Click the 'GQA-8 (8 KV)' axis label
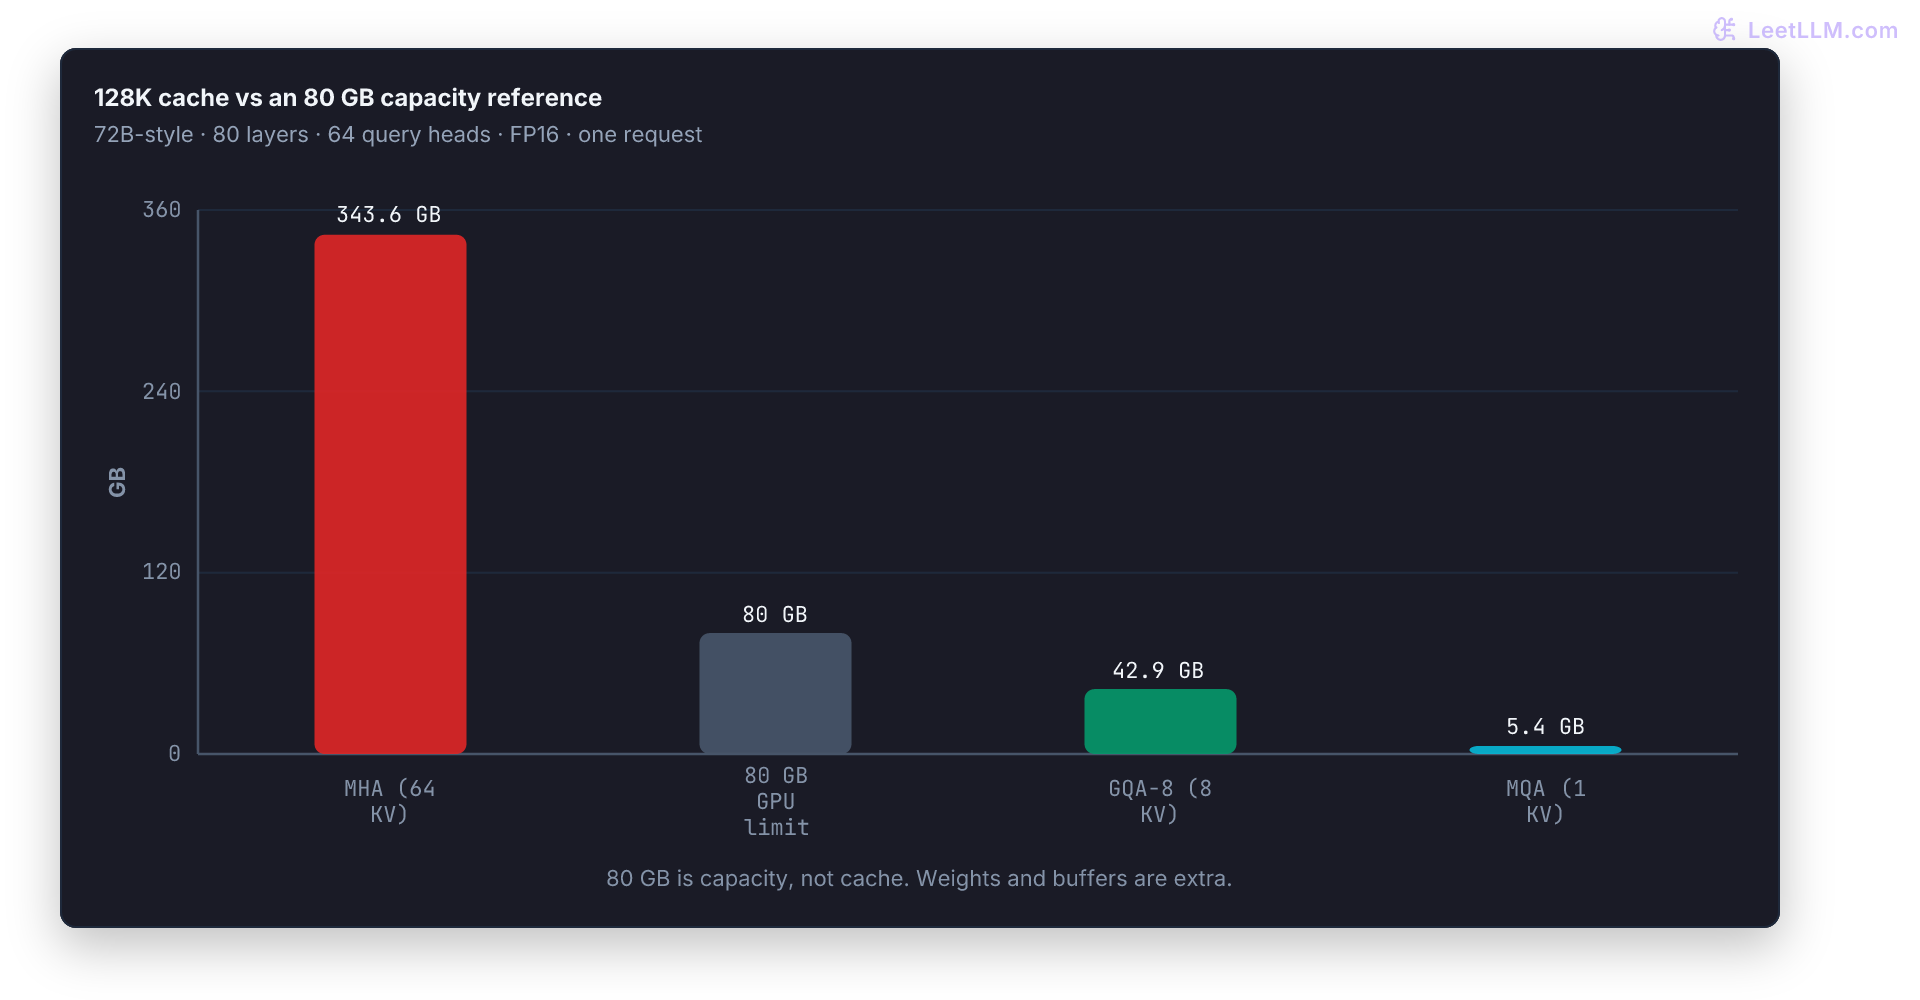 tap(1160, 801)
